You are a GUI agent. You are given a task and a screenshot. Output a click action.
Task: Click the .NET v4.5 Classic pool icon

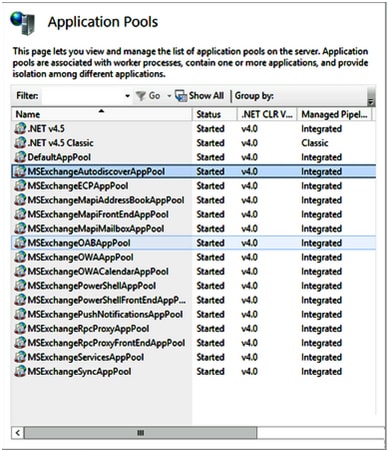(20, 143)
